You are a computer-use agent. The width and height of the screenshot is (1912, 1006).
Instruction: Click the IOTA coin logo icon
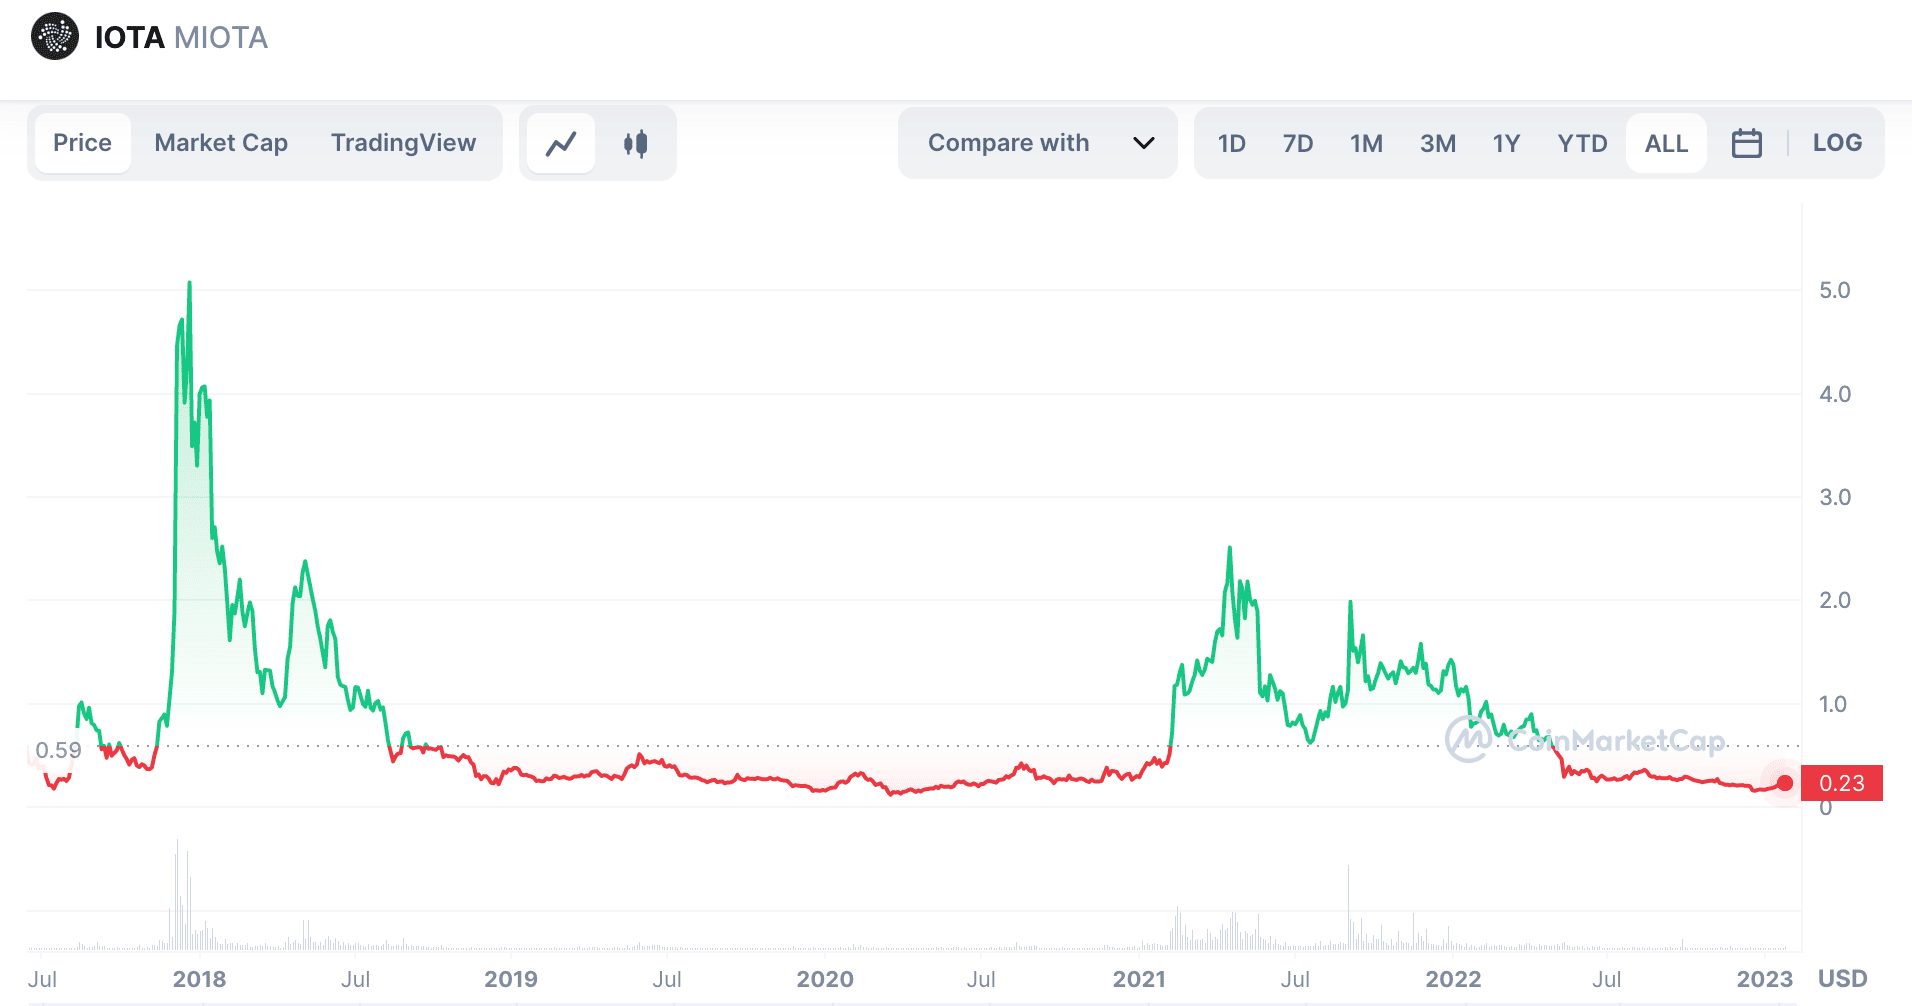(55, 37)
